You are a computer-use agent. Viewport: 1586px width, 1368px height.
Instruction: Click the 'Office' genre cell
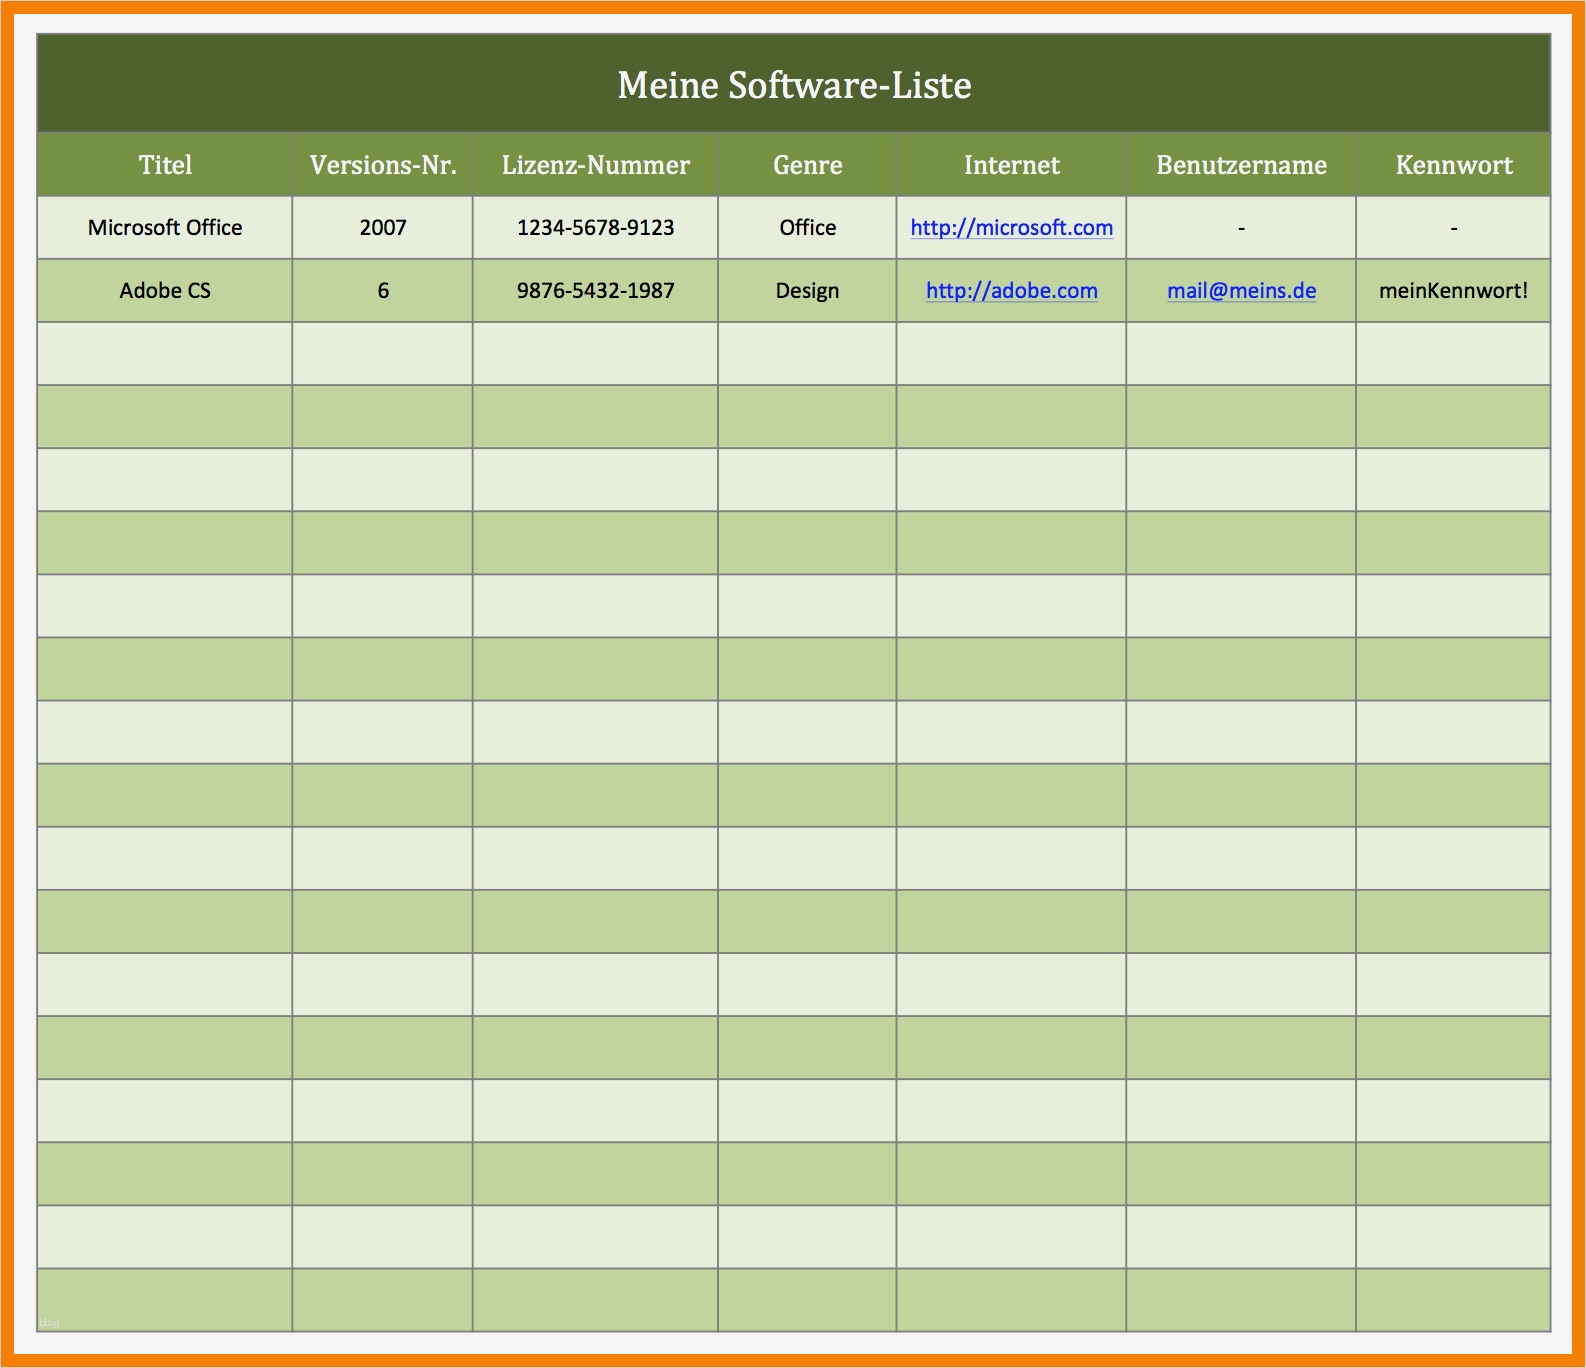(807, 228)
